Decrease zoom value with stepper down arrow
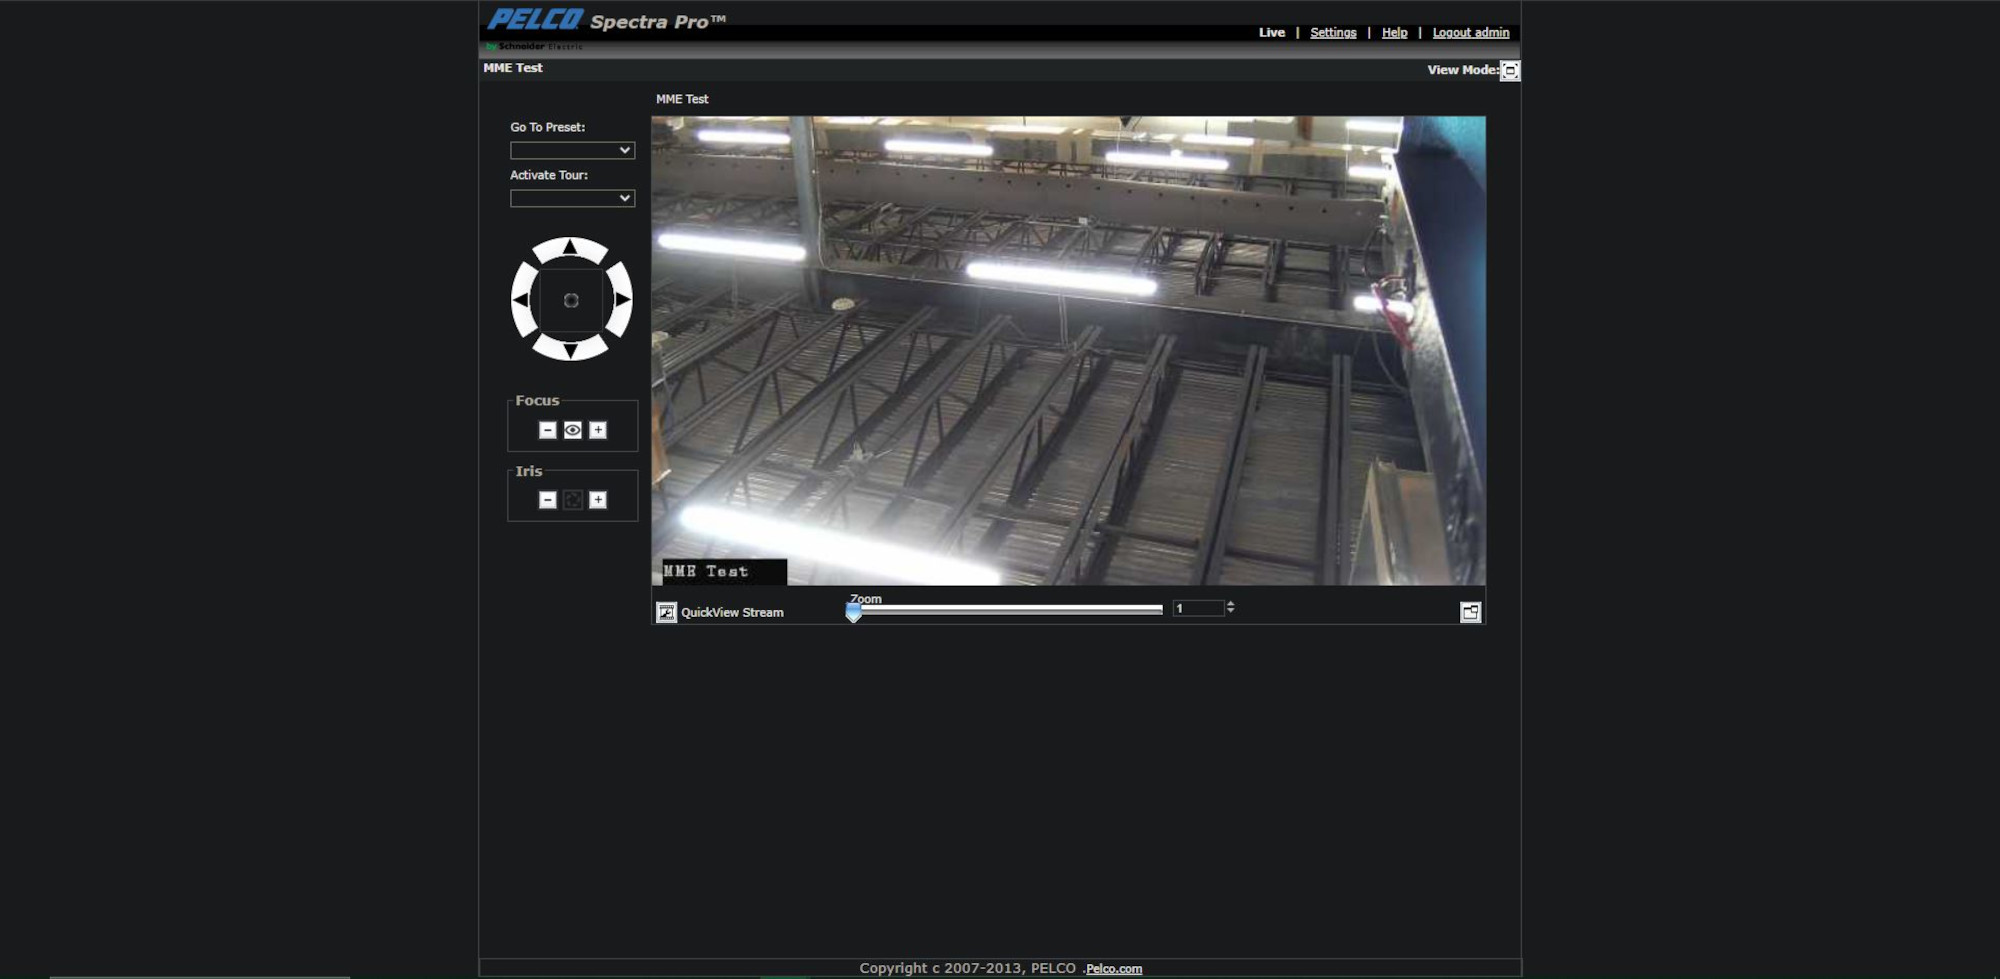2000x979 pixels. tap(1230, 611)
